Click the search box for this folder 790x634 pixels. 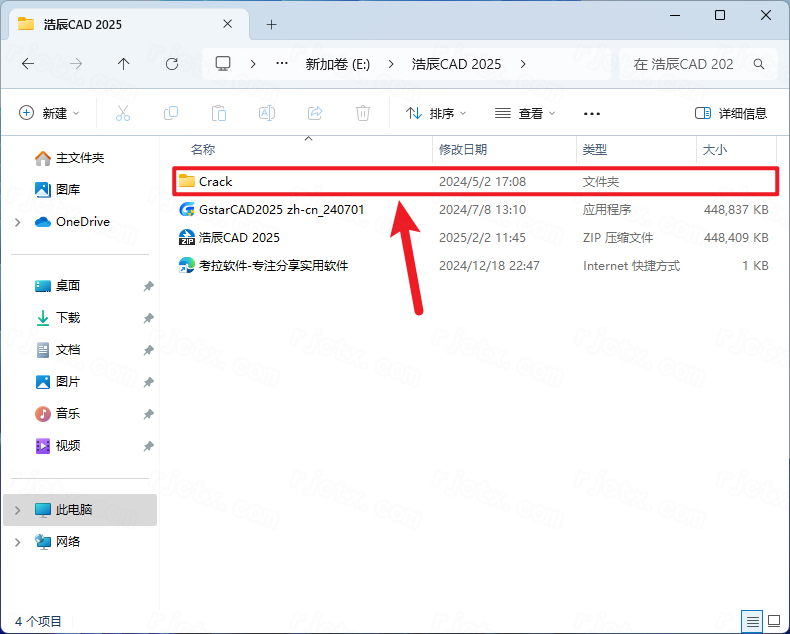690,63
